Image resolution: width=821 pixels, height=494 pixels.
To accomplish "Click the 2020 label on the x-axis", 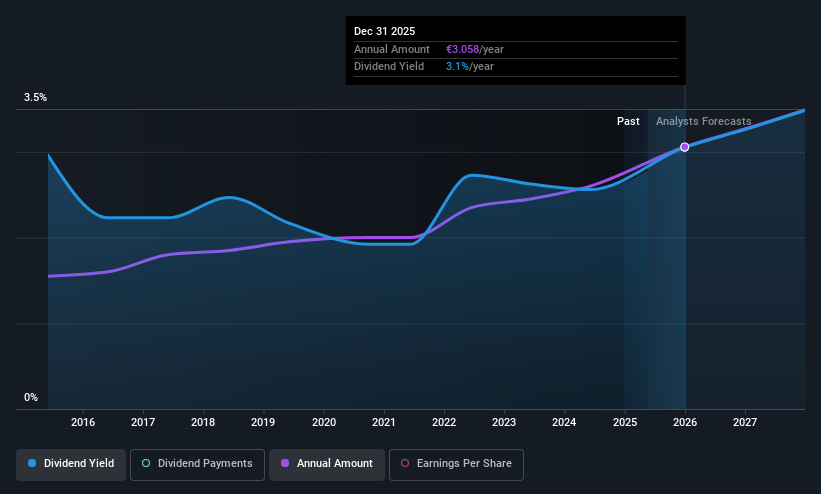I will pos(324,422).
